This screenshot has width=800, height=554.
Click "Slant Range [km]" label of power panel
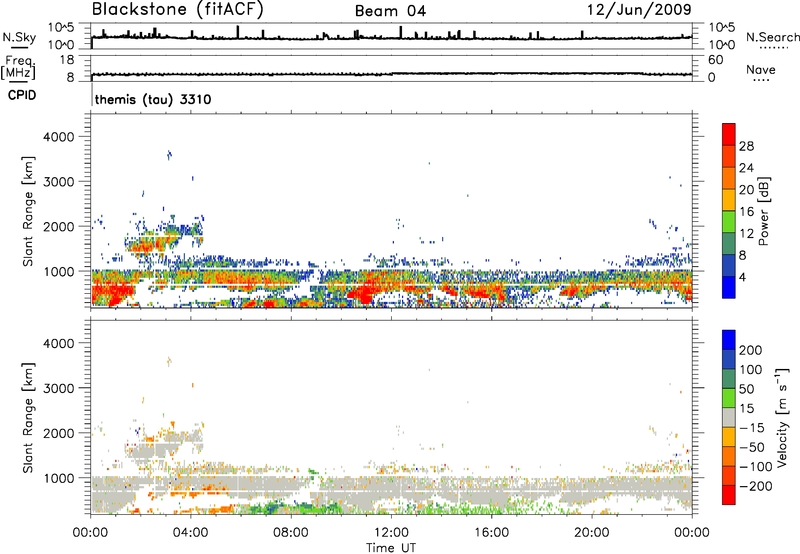[x=28, y=211]
